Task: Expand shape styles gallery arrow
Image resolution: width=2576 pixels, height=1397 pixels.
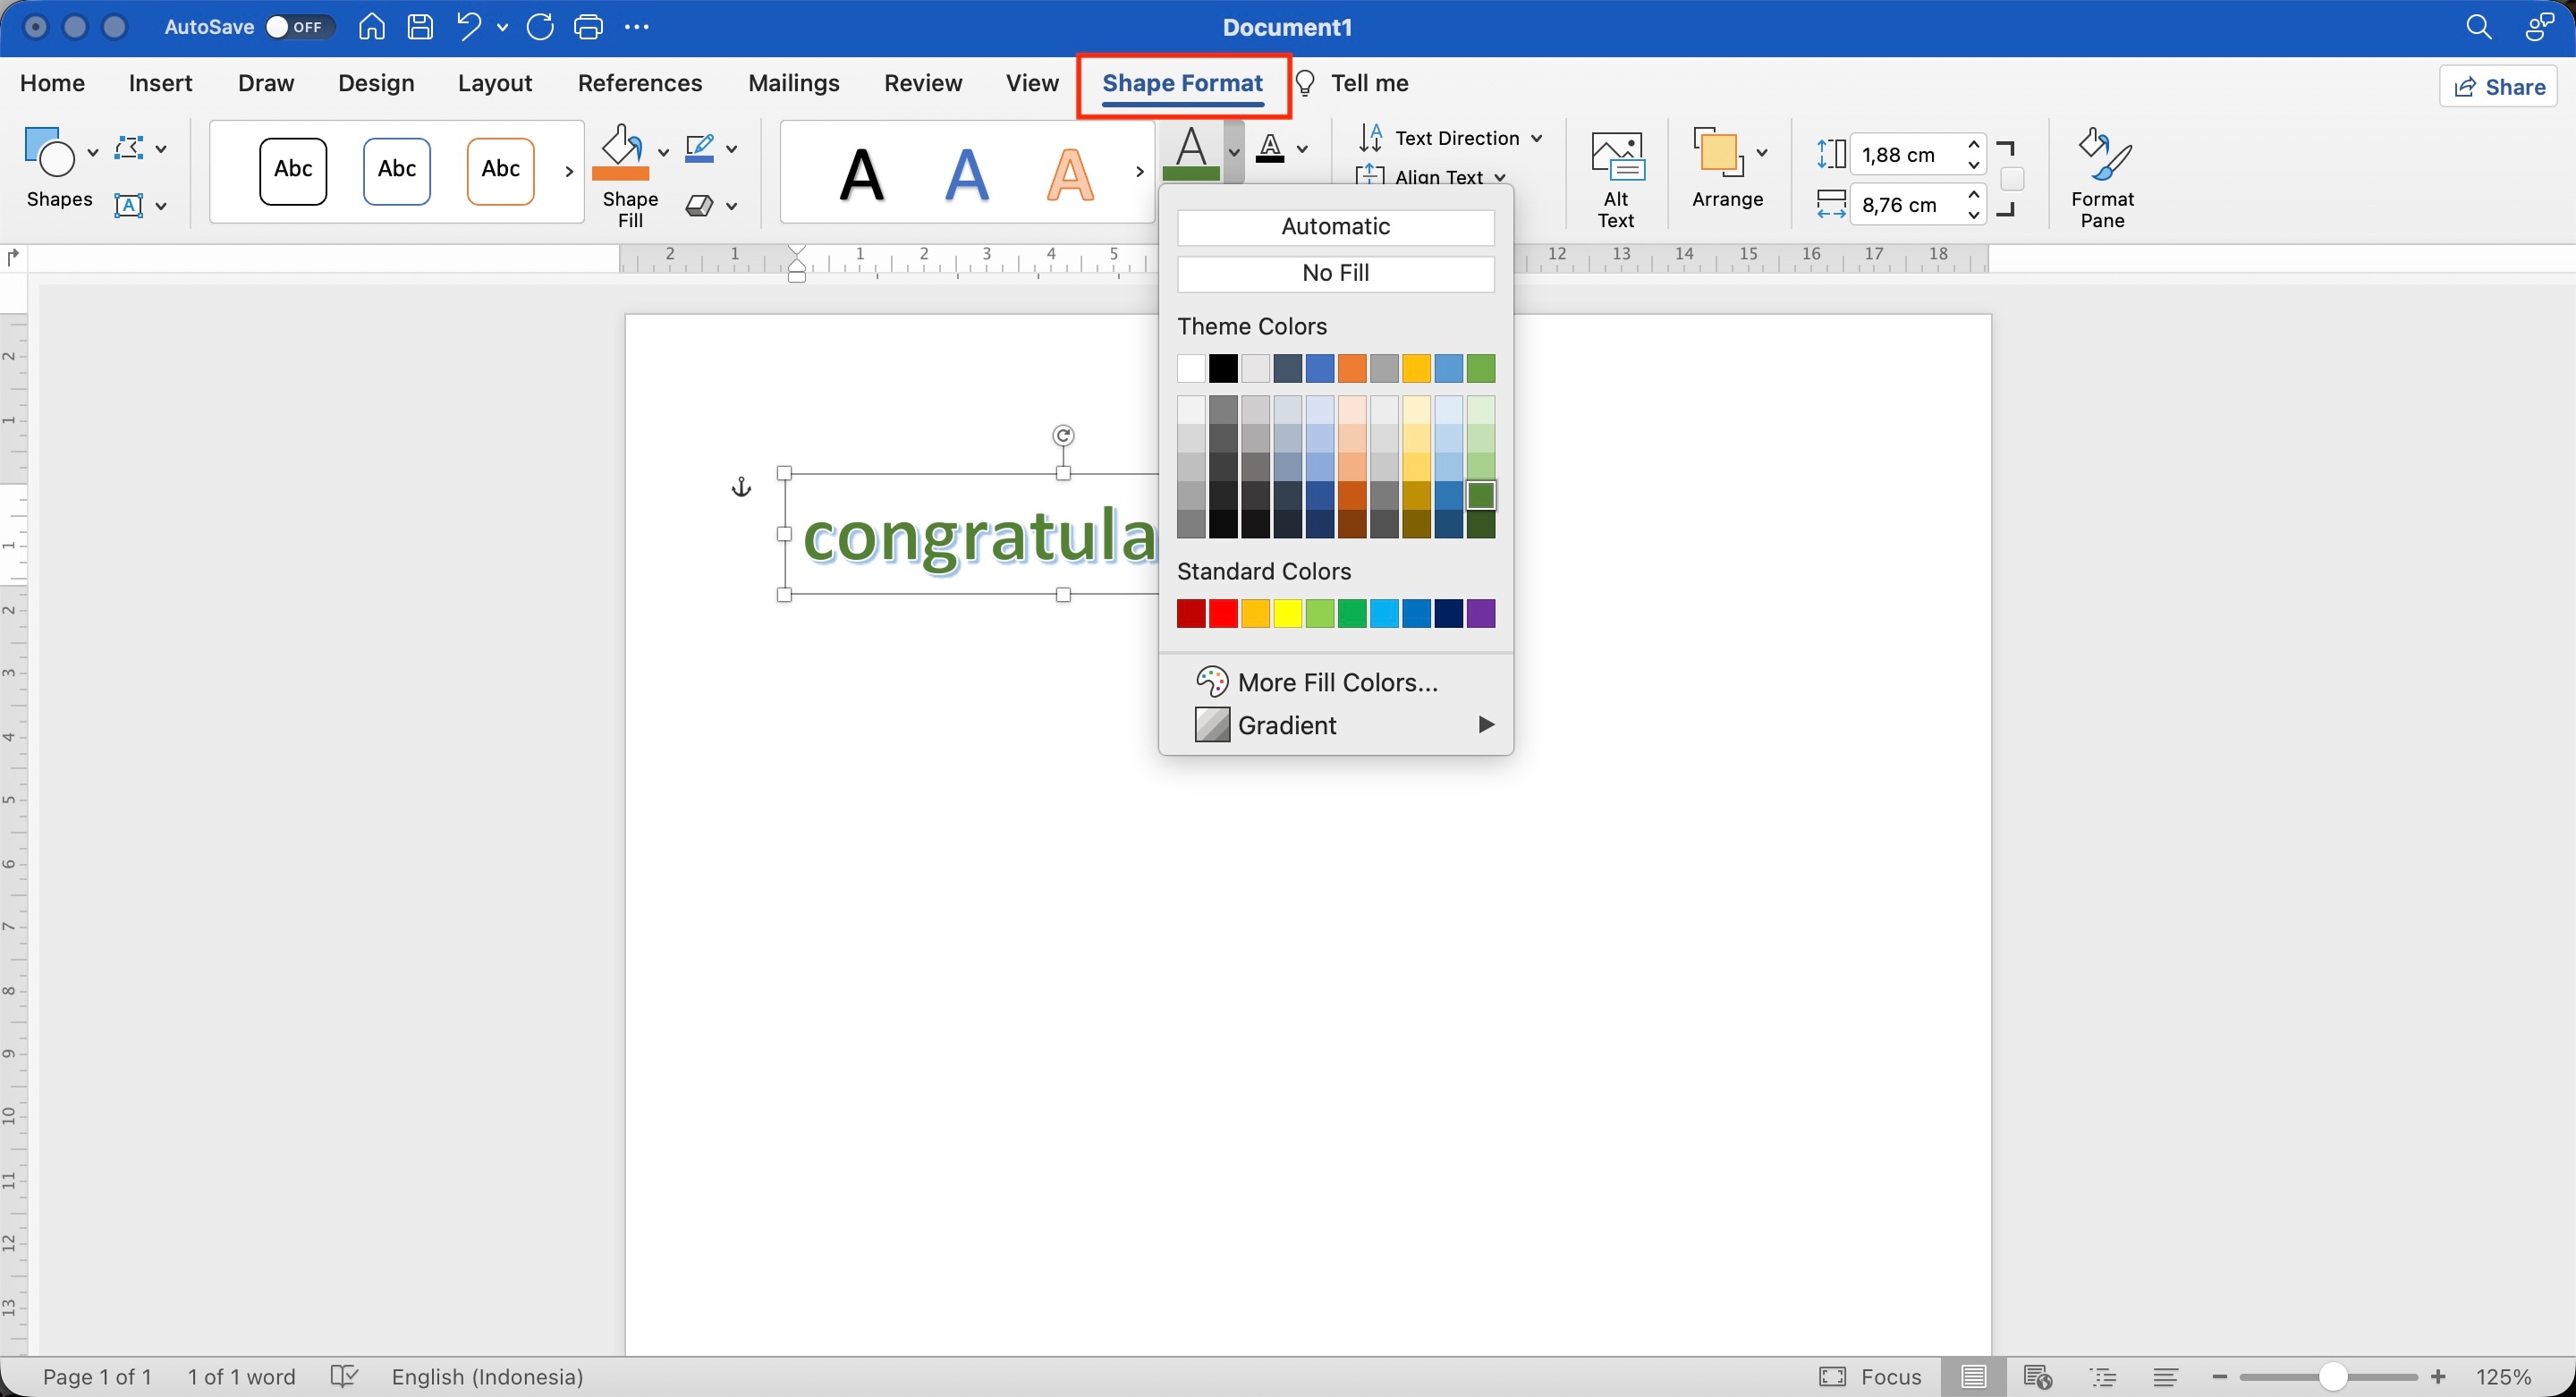Action: pos(569,172)
